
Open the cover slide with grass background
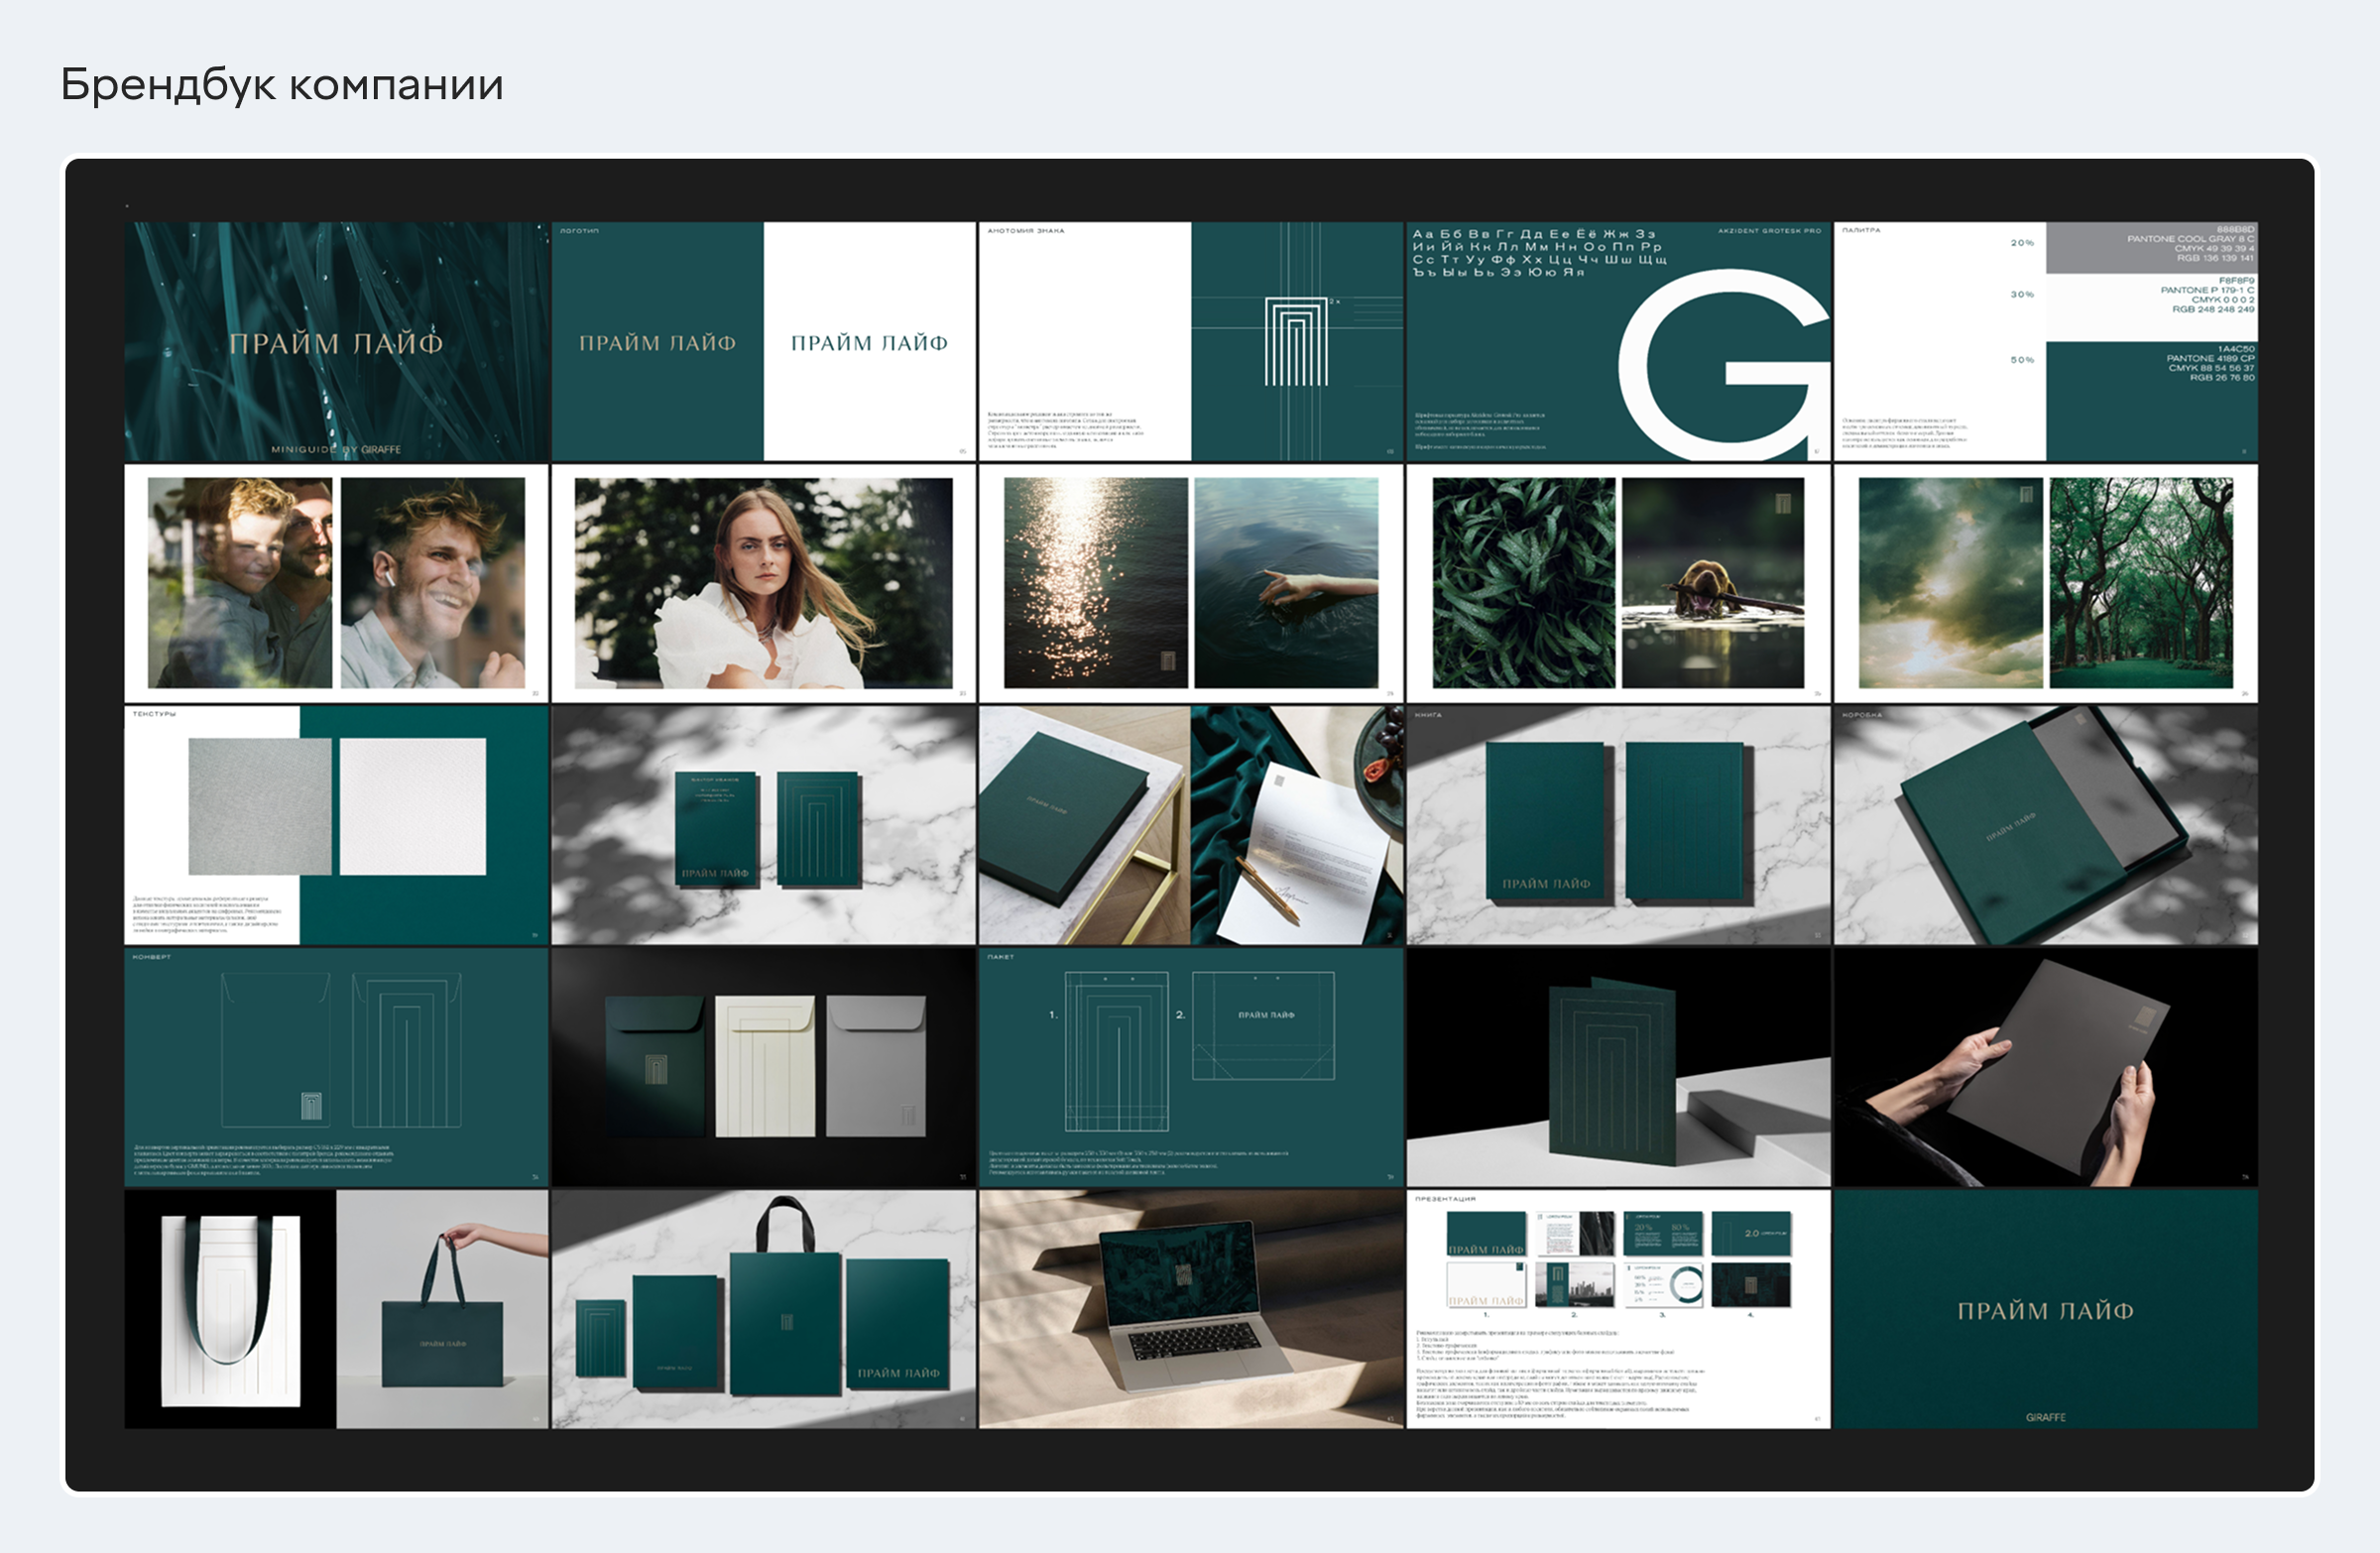(x=336, y=341)
